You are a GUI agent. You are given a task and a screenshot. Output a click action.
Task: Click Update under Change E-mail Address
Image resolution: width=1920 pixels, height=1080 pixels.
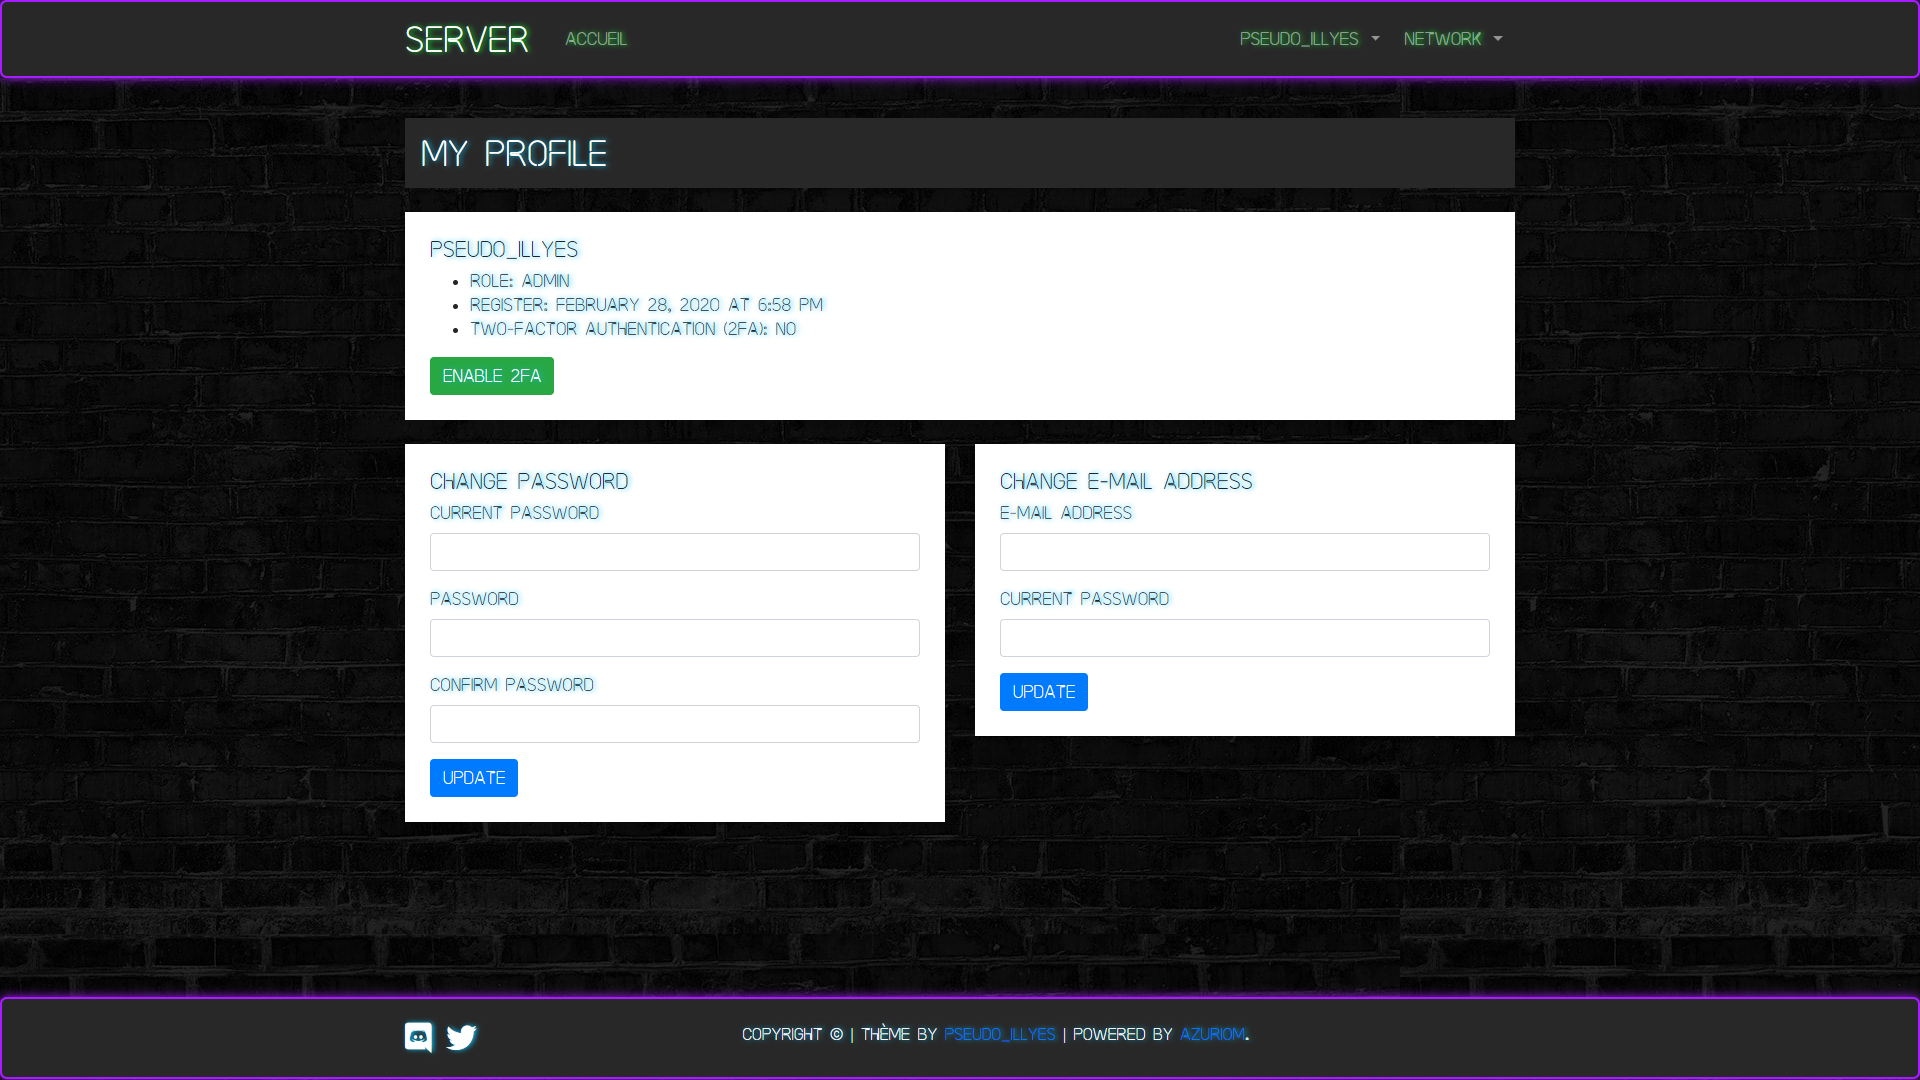[1043, 692]
